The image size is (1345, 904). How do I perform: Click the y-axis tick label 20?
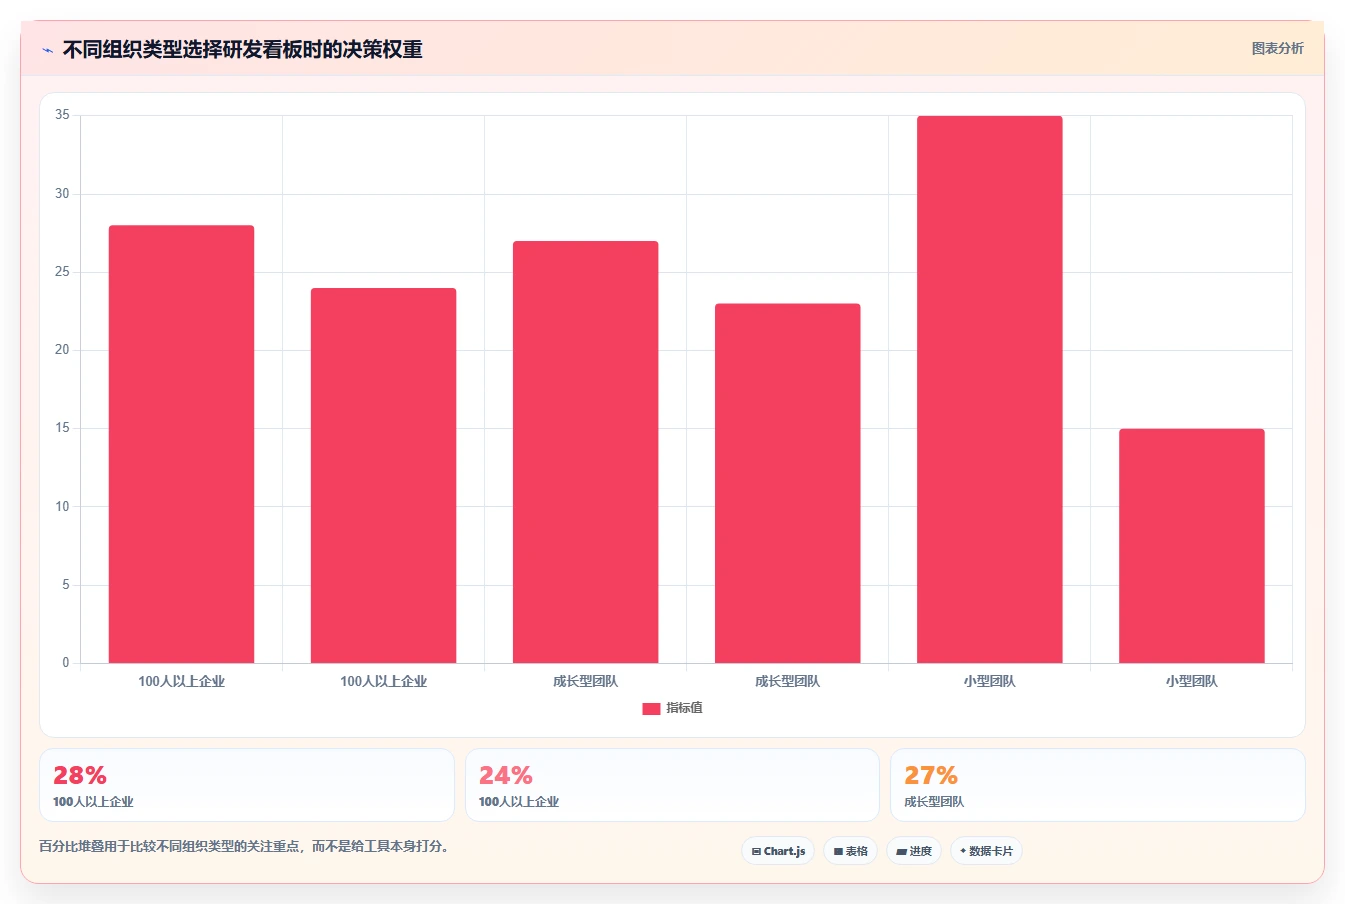[62, 350]
